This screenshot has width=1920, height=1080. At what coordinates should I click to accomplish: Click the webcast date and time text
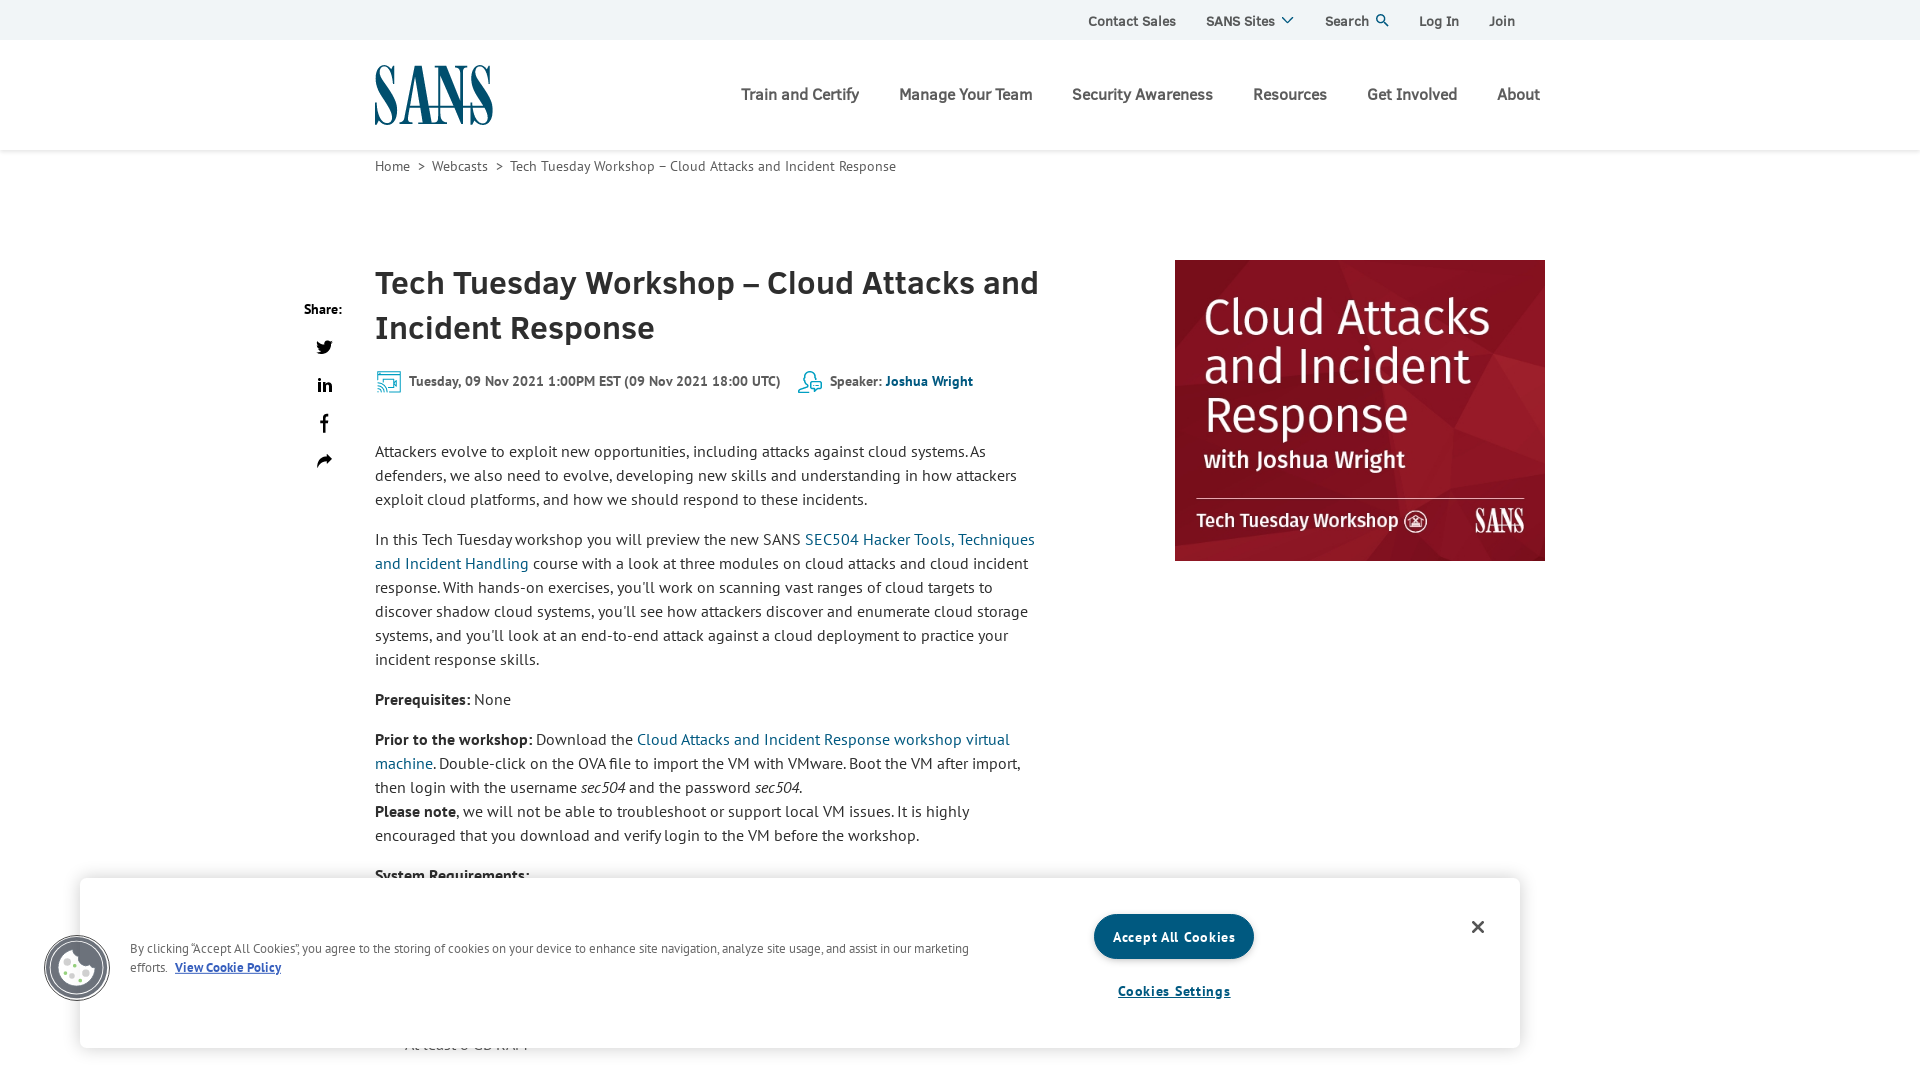[594, 381]
